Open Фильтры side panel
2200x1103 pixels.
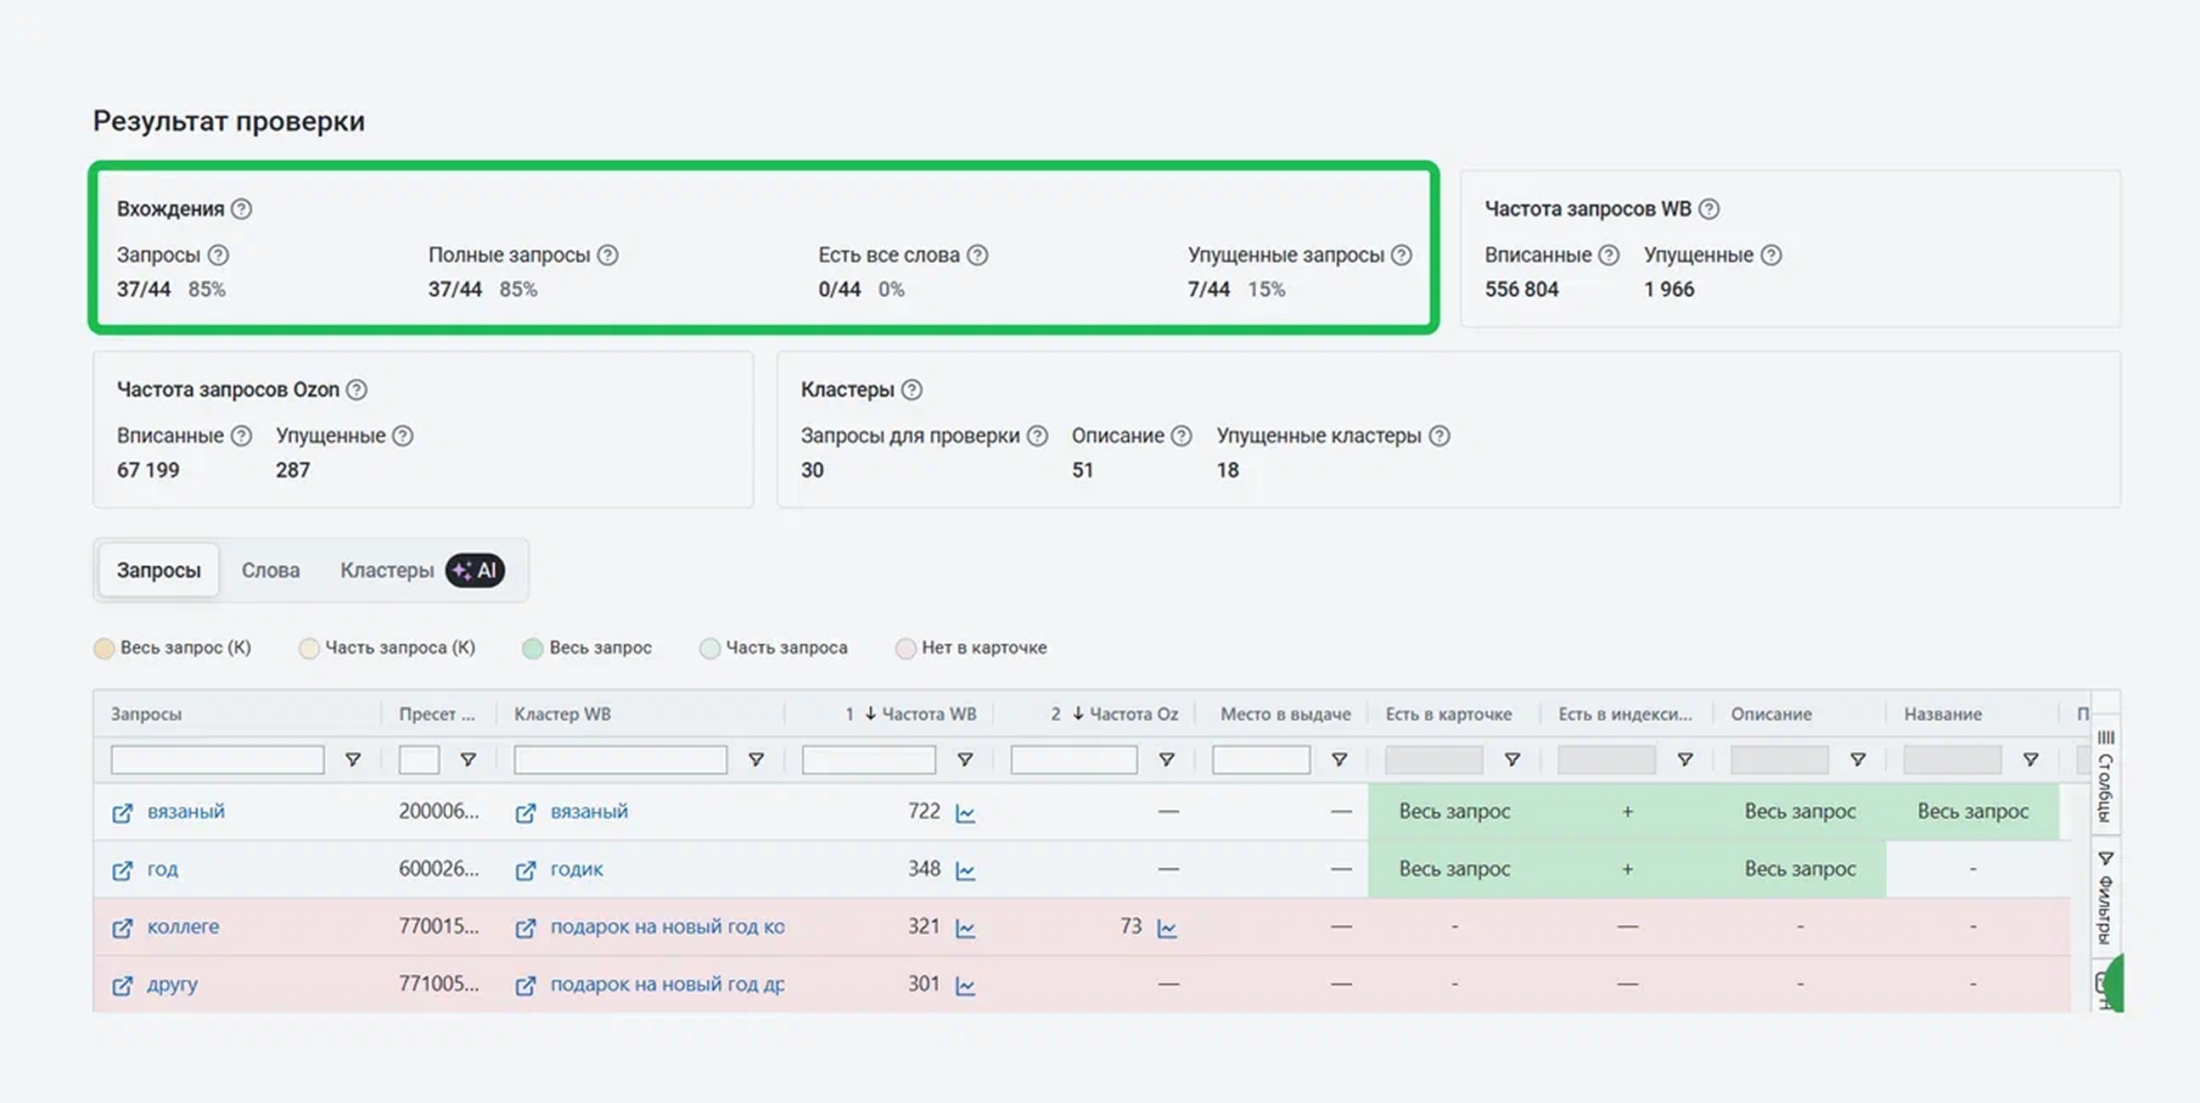pyautogui.click(x=2105, y=897)
